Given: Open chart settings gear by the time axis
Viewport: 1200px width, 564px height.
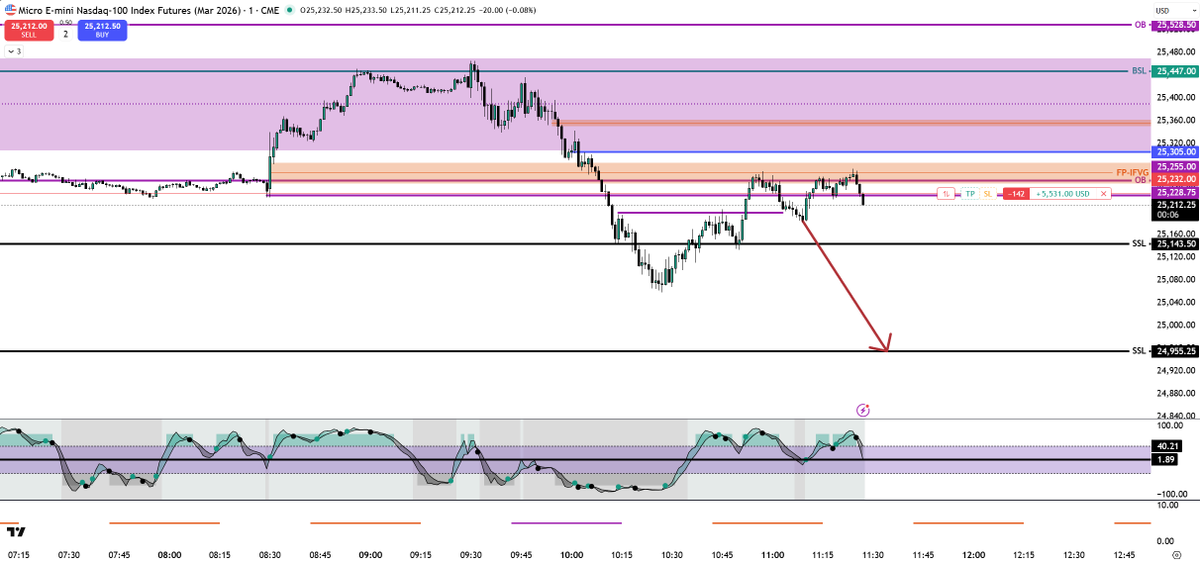Looking at the screenshot, I should 1176,553.
